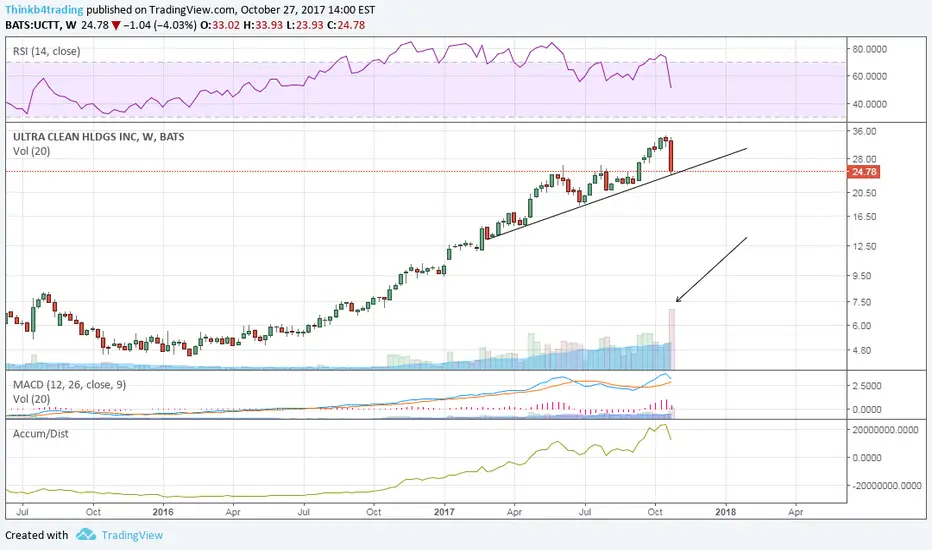This screenshot has width=932, height=550.
Task: Click the 2.5000 MACD axis label
Action: tap(867, 386)
